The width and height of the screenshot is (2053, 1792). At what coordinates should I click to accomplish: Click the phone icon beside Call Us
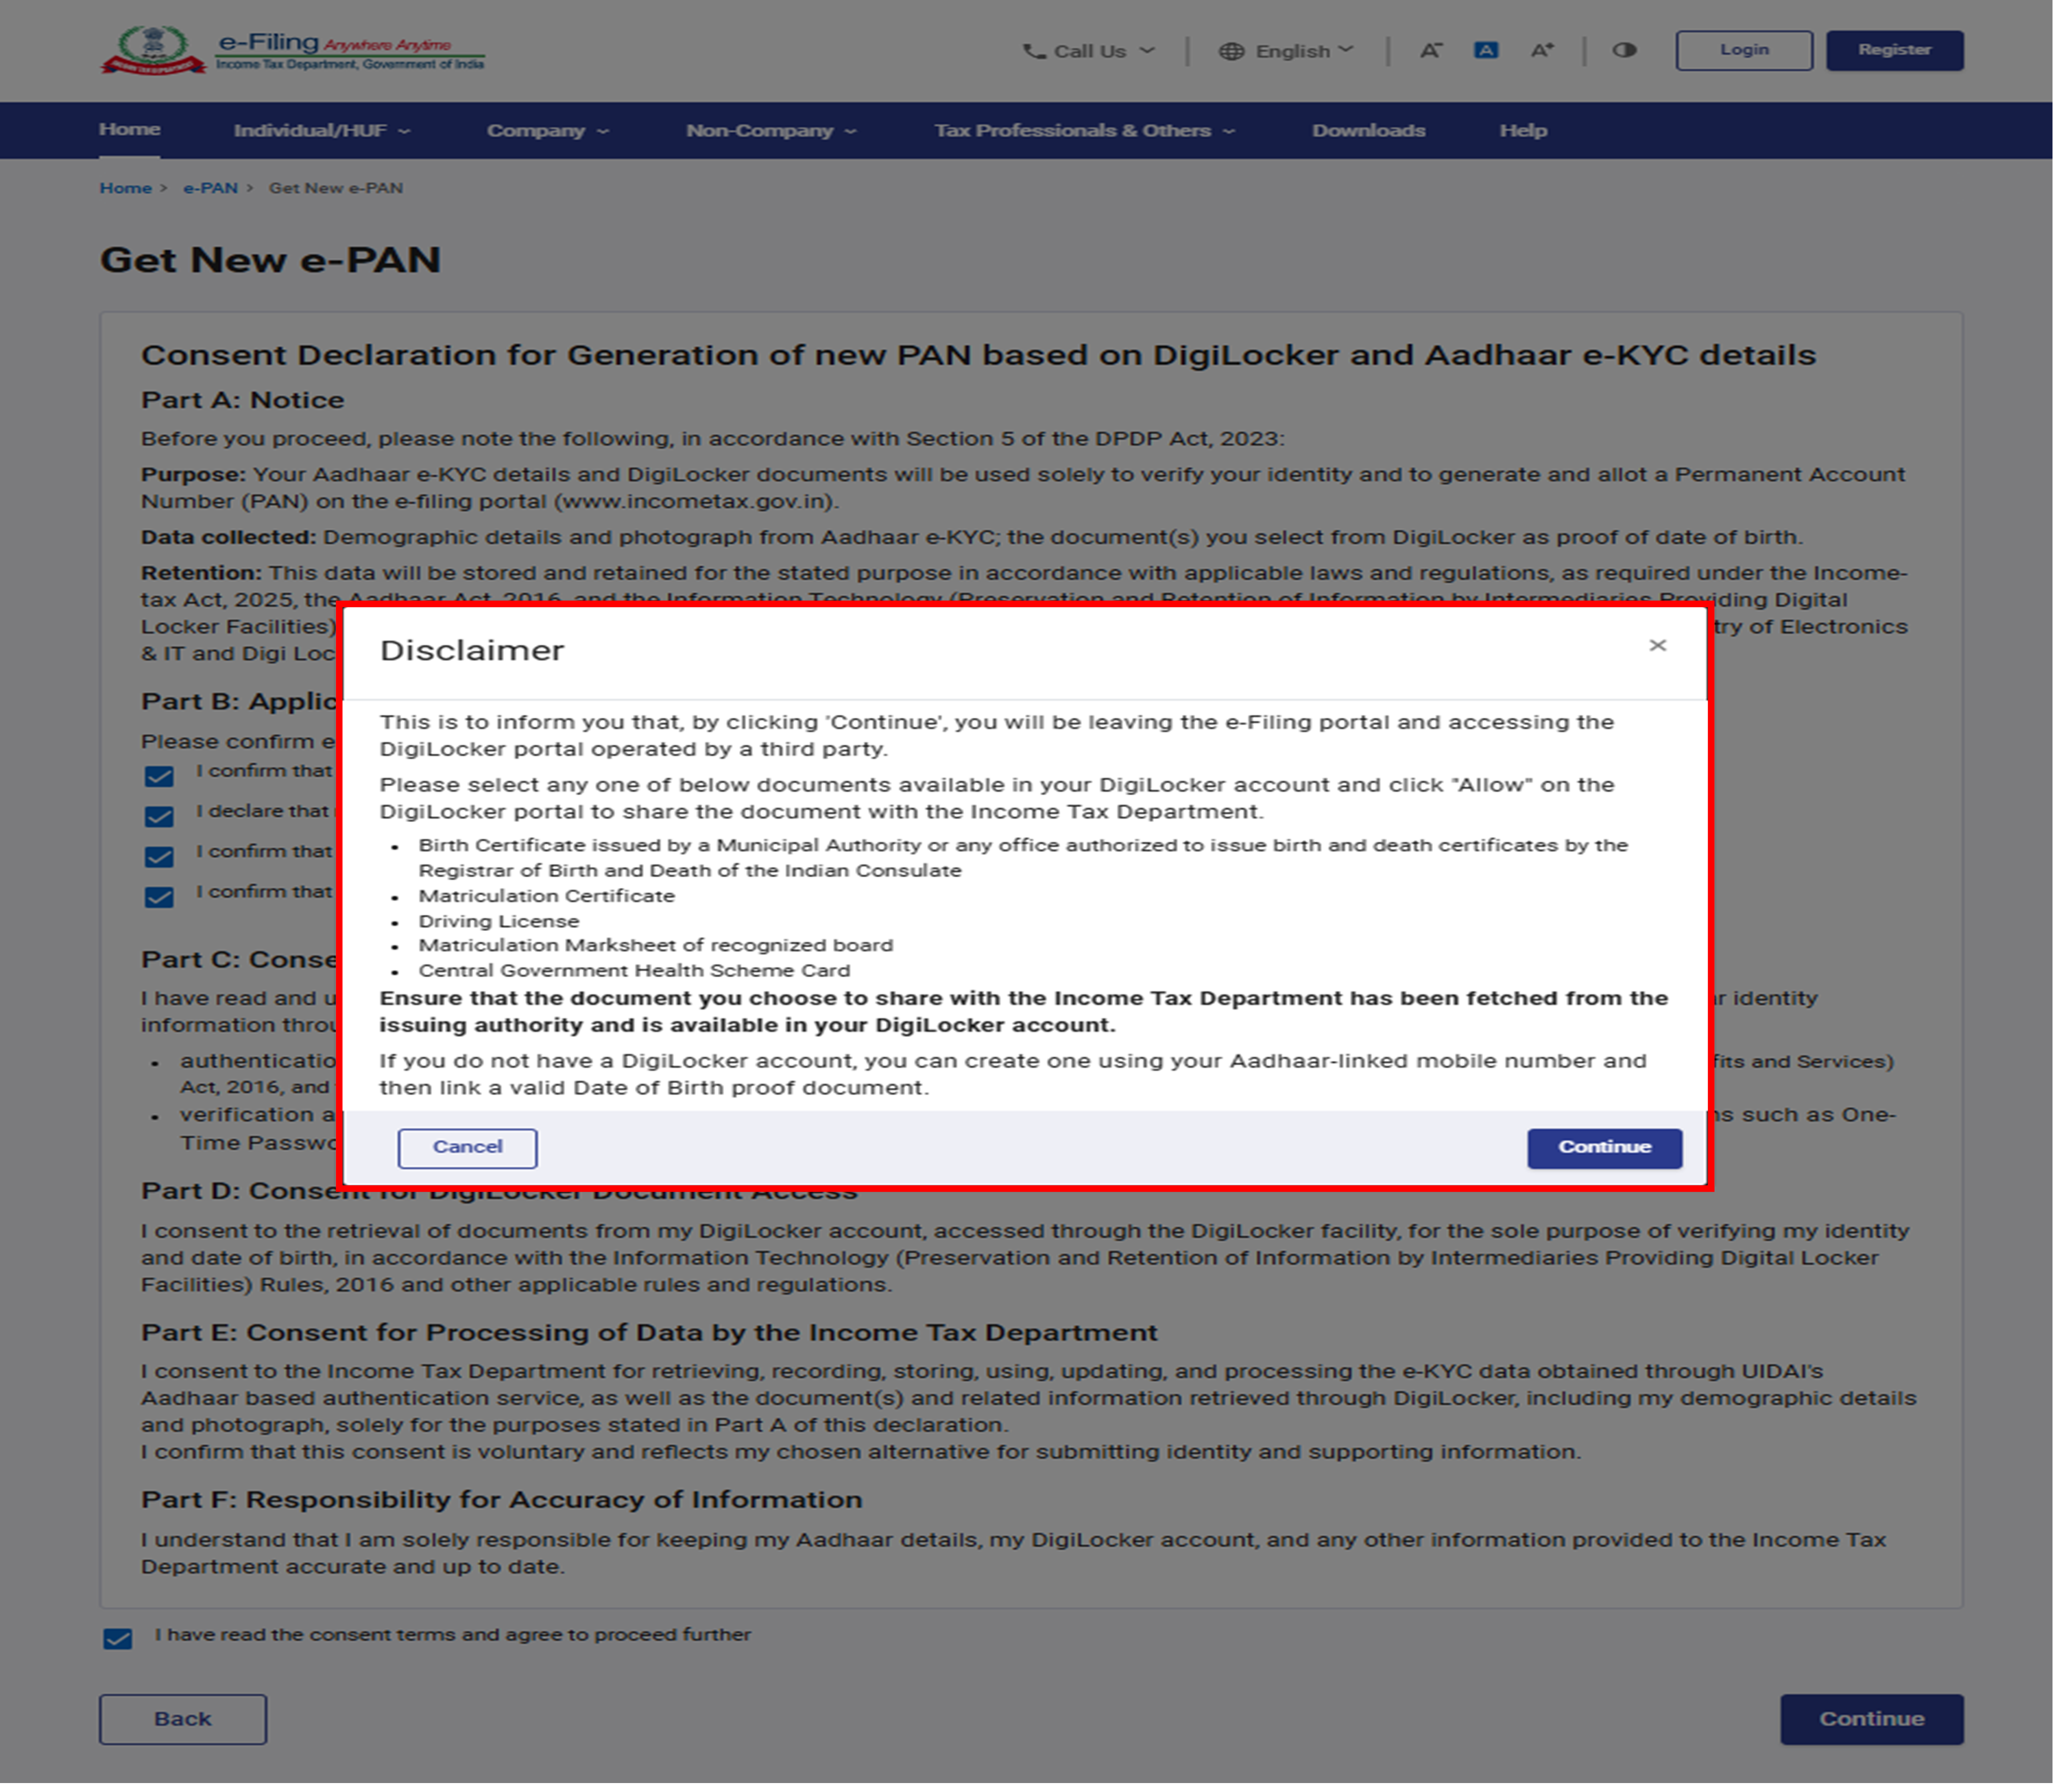(1033, 51)
